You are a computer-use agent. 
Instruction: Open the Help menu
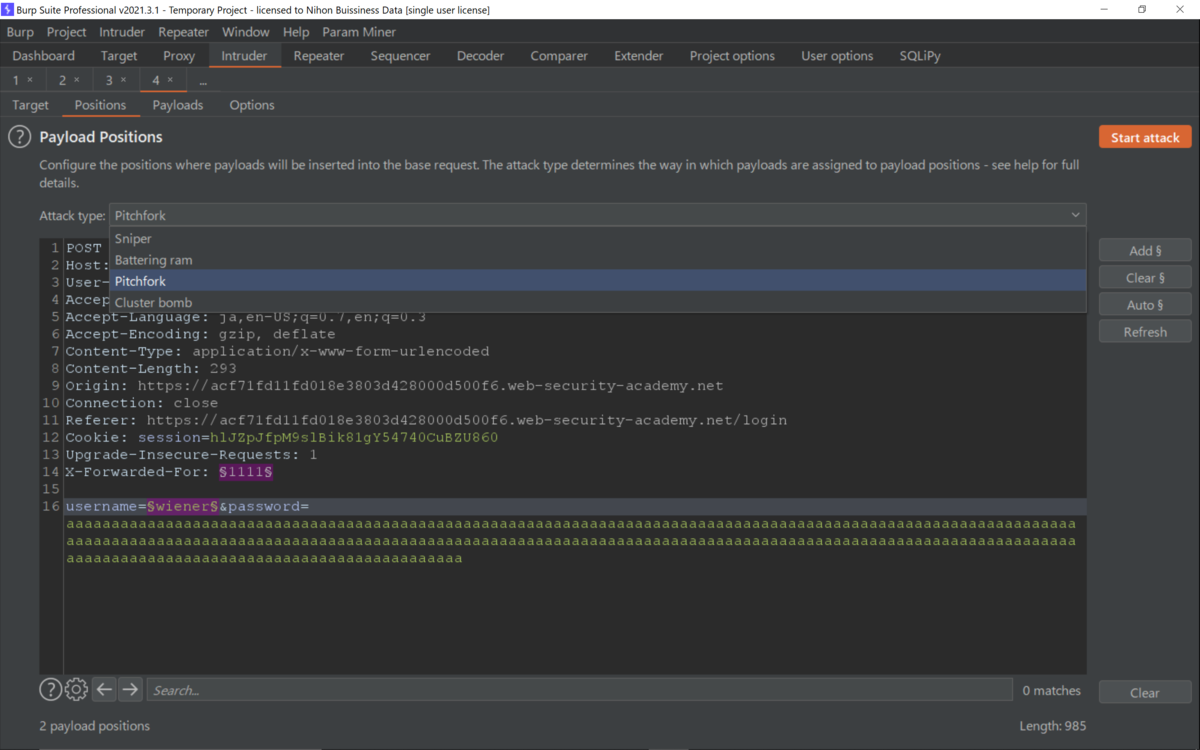click(296, 32)
